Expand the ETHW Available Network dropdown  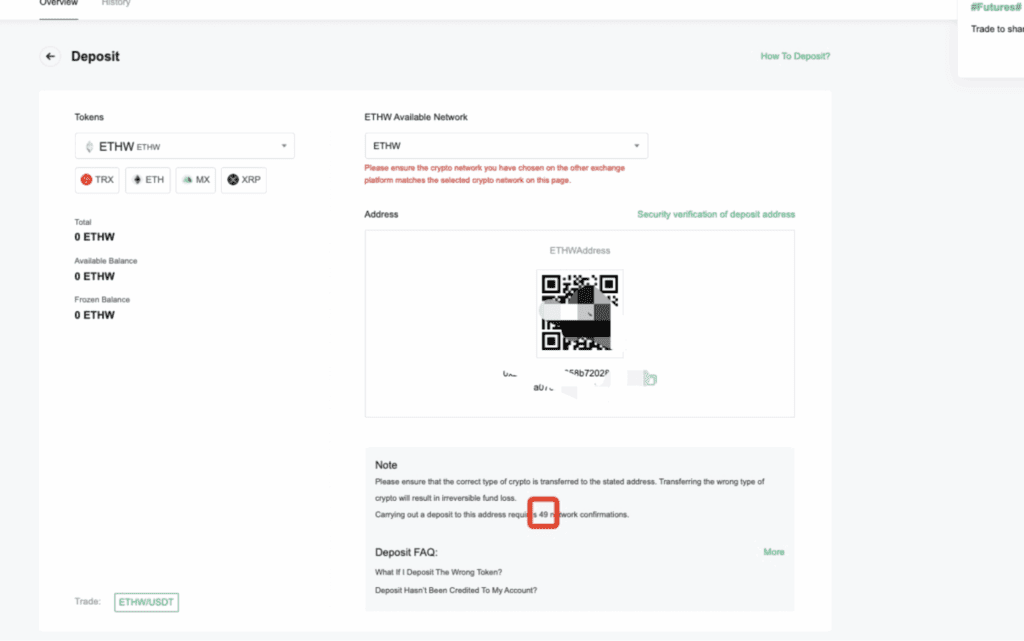pos(506,146)
